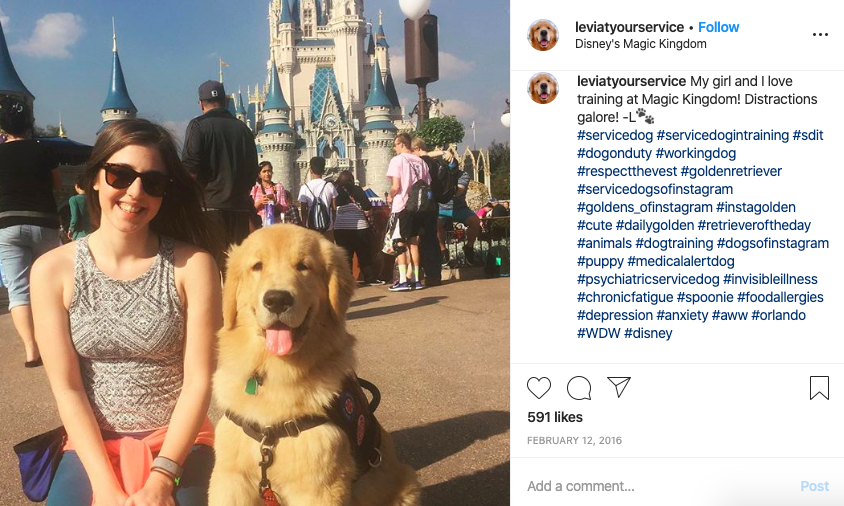
Task: Open #disney hashtag
Action: 648,333
